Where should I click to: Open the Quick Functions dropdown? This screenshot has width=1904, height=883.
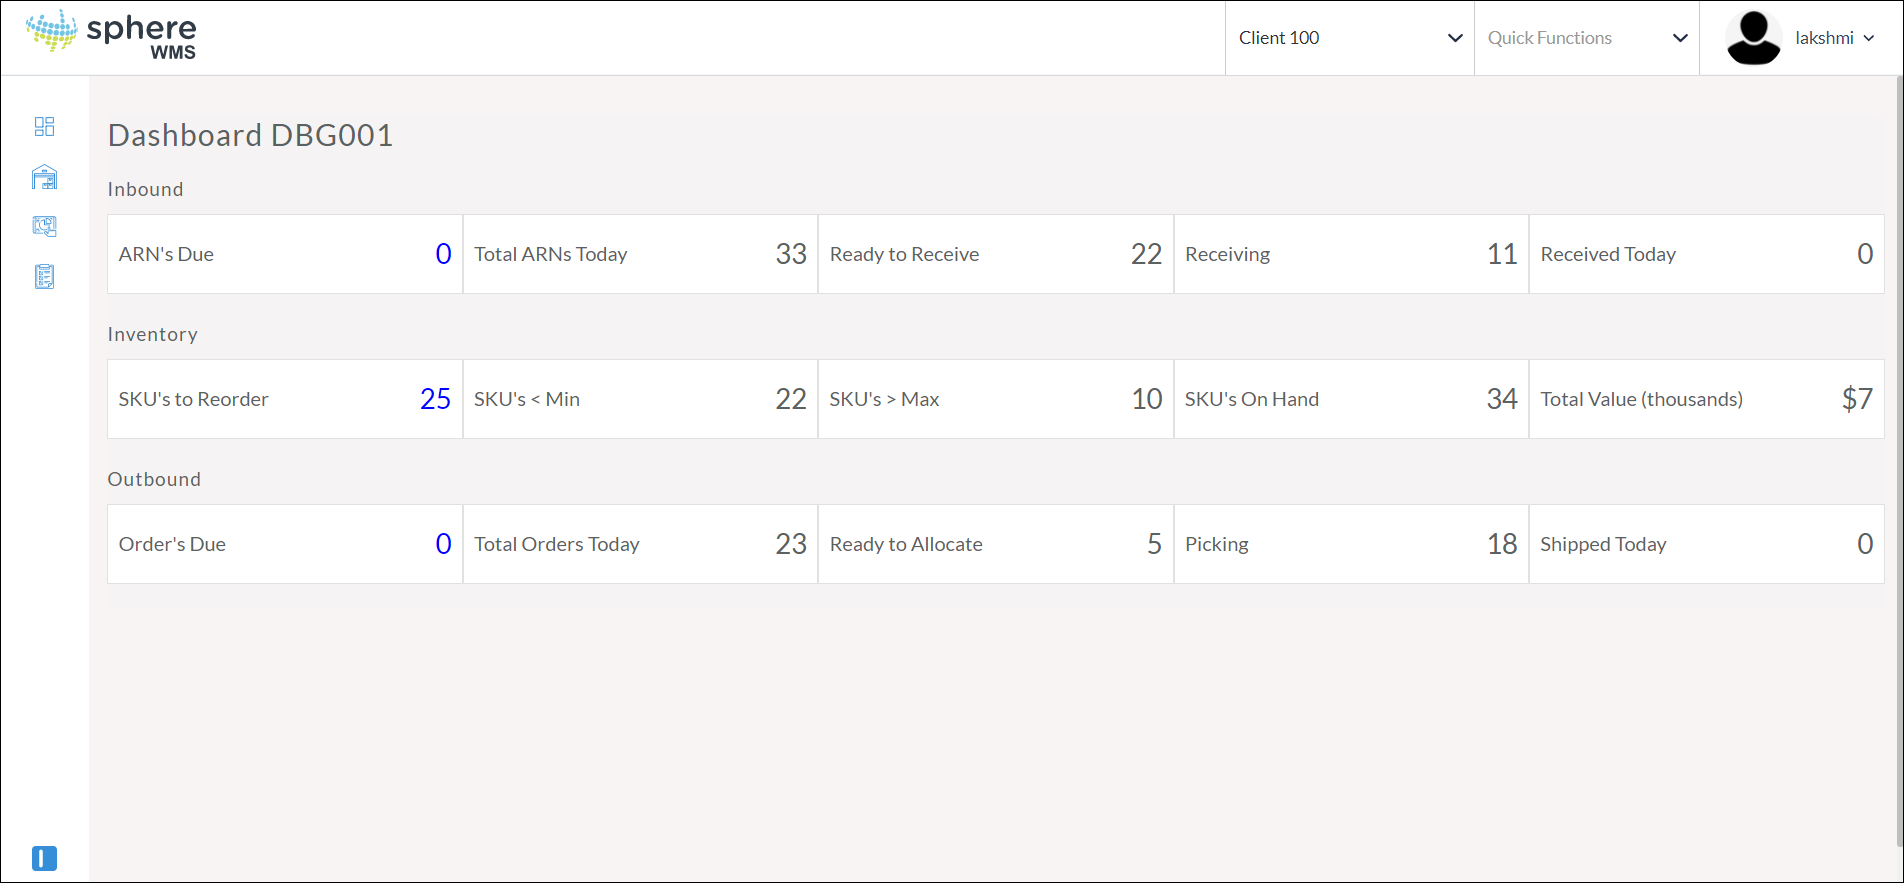(1586, 38)
